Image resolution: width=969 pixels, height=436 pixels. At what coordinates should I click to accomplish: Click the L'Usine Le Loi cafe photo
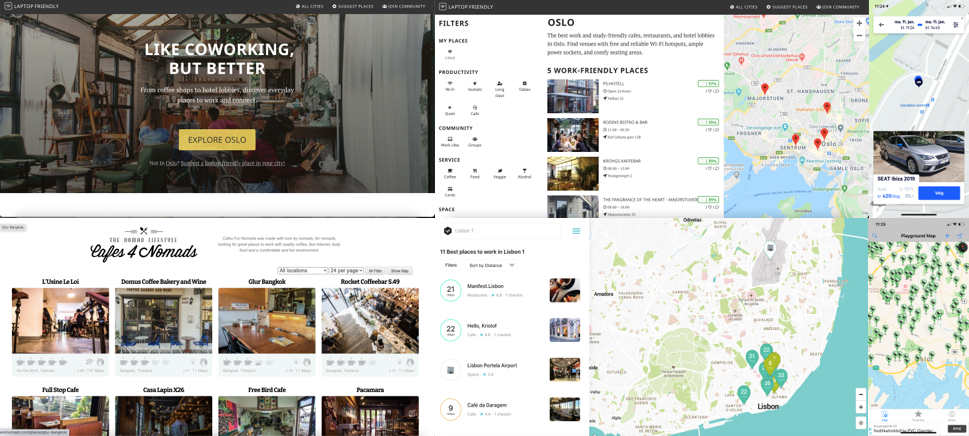(60, 321)
